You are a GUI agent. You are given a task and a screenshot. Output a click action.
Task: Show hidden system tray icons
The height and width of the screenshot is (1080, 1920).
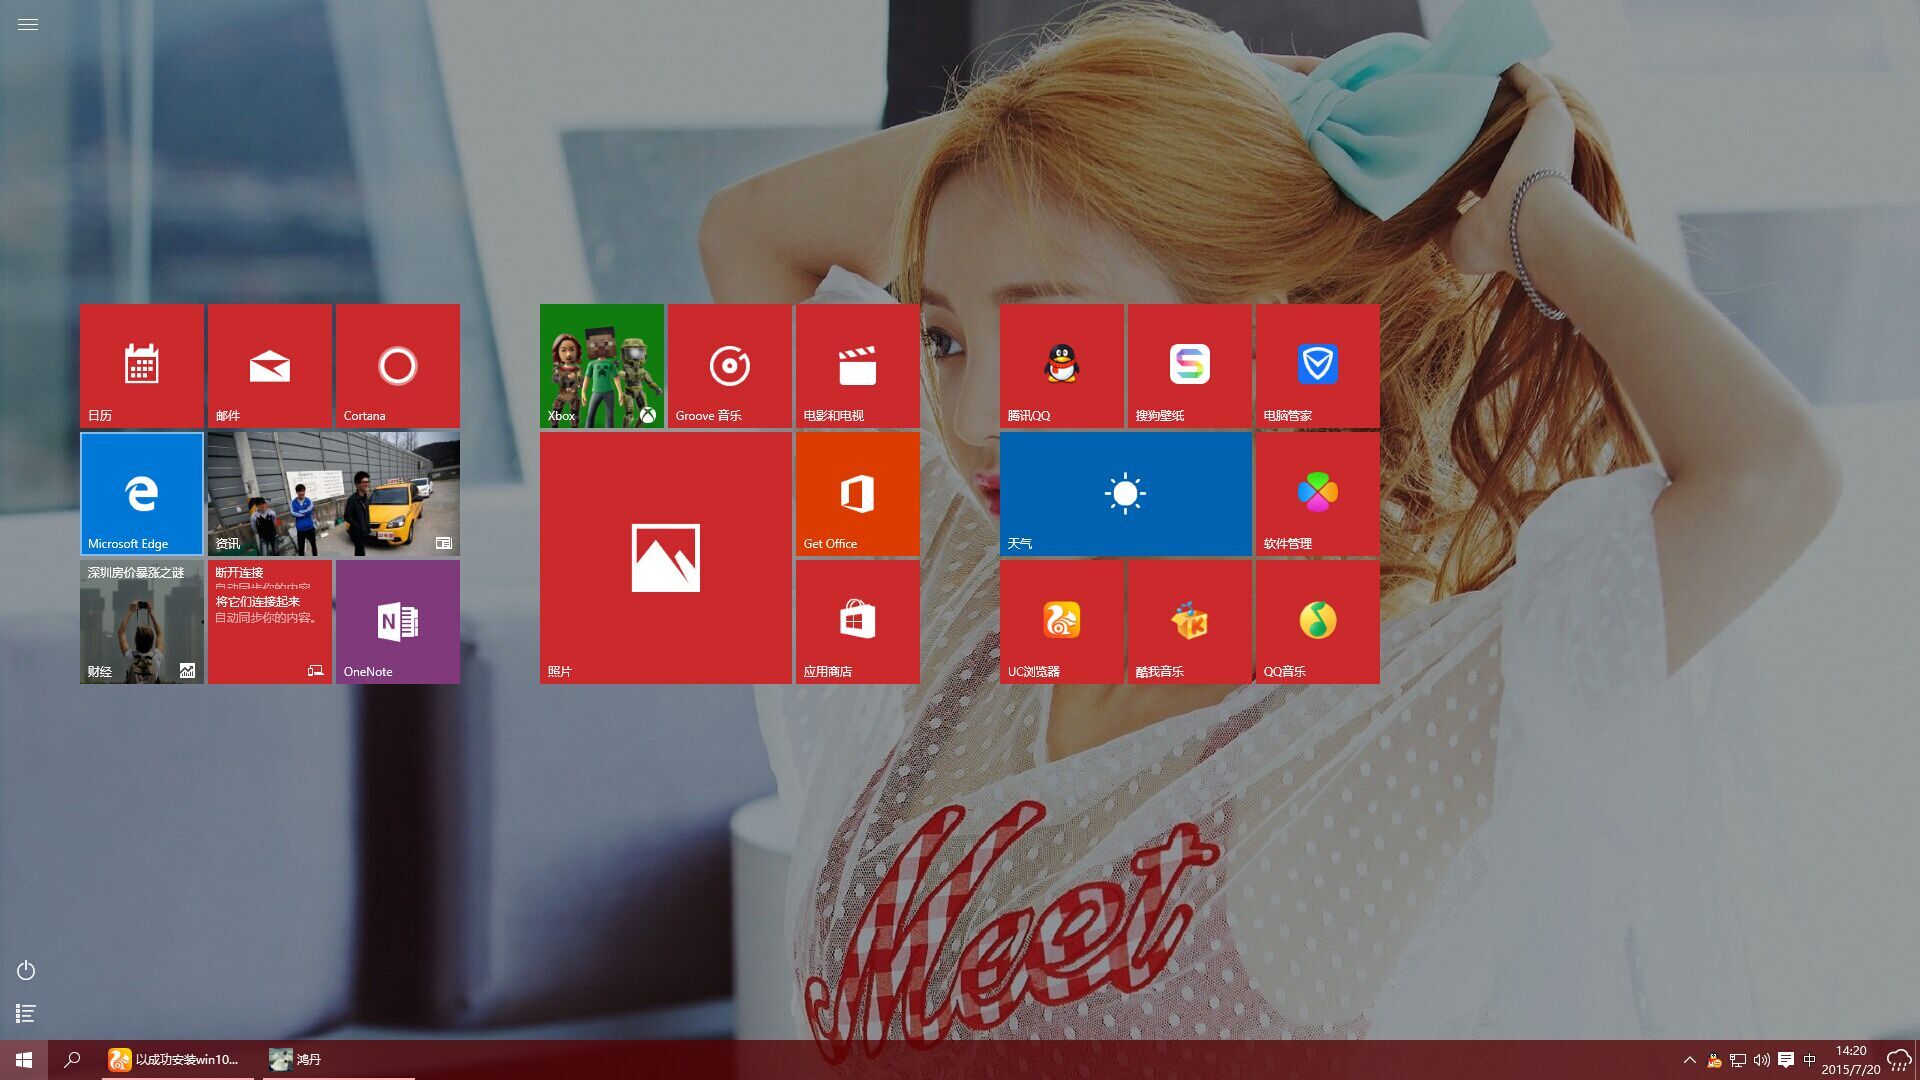click(1689, 1060)
